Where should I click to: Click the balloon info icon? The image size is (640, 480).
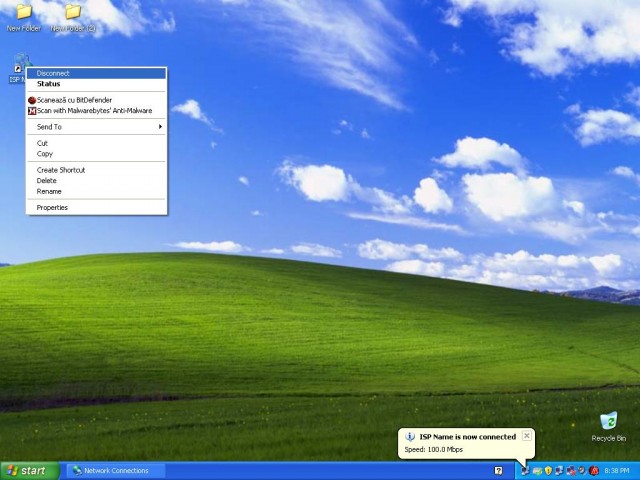(410, 437)
